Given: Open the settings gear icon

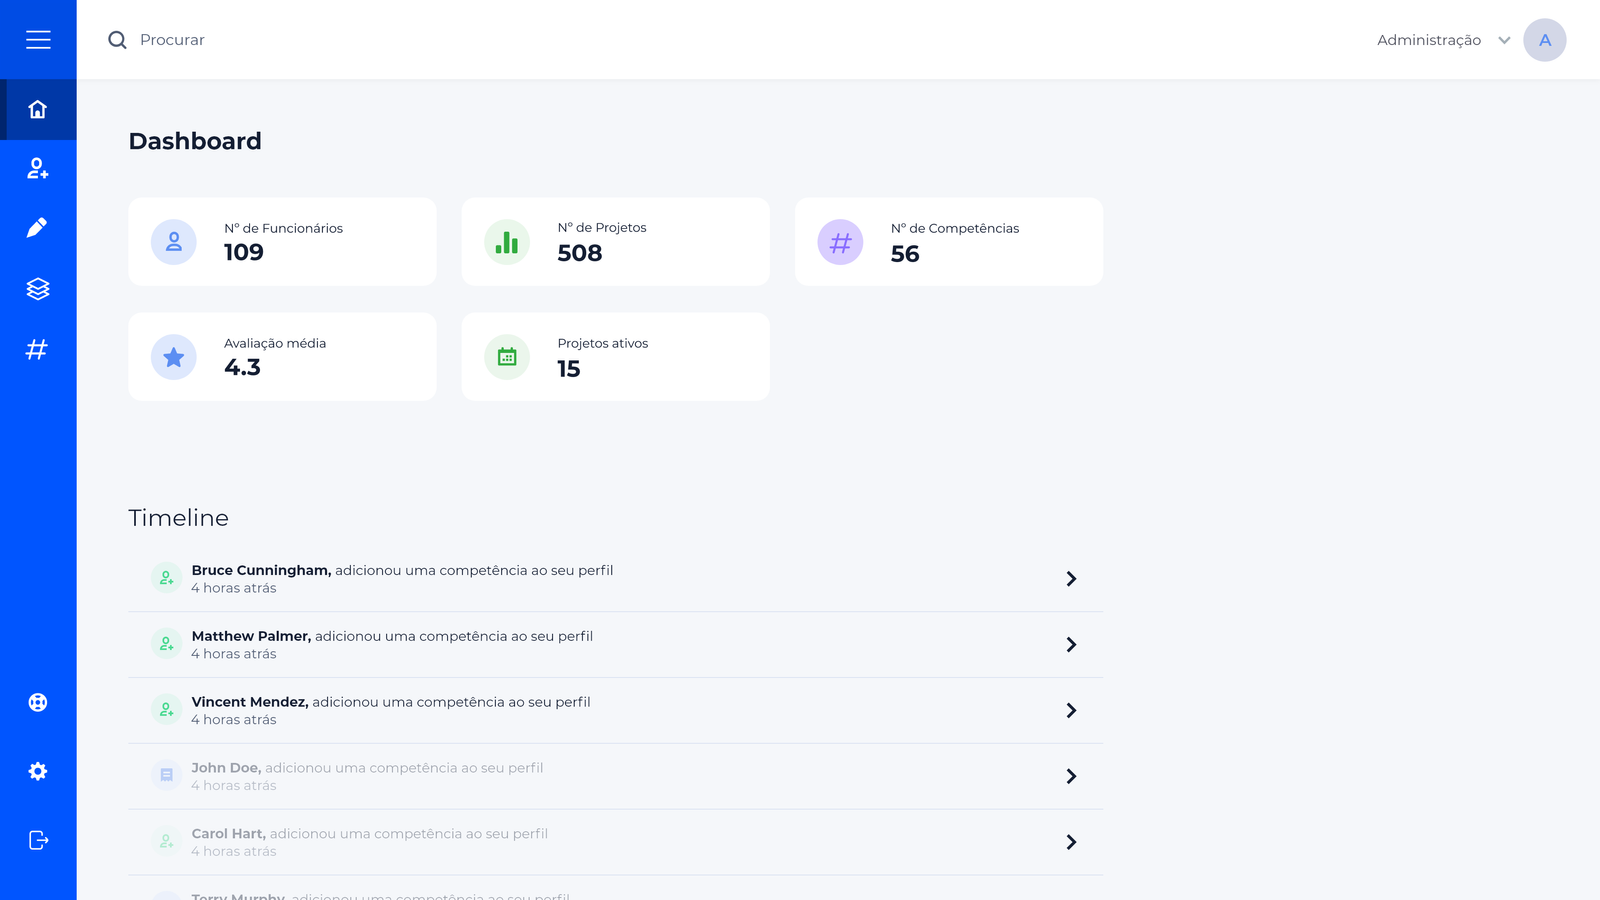Looking at the screenshot, I should click(38, 771).
